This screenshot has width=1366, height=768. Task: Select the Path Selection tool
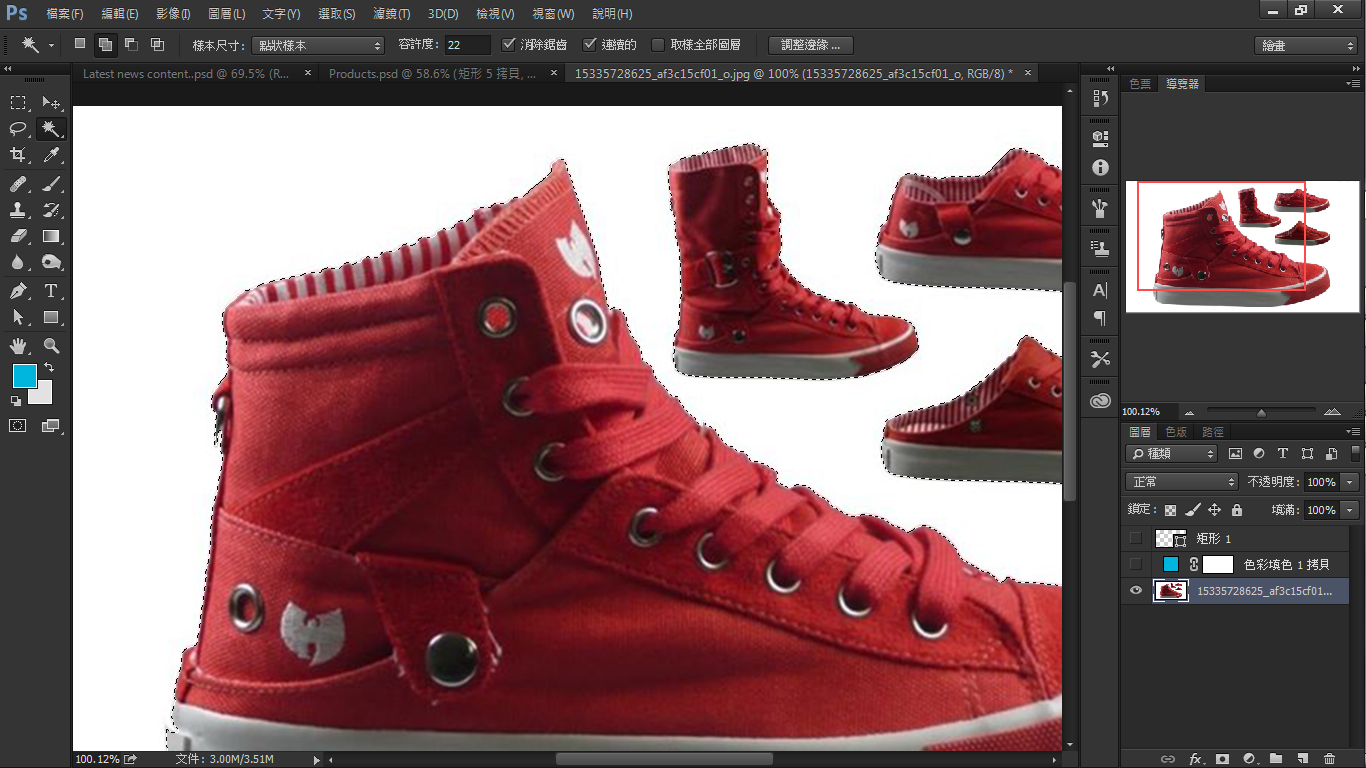click(18, 317)
